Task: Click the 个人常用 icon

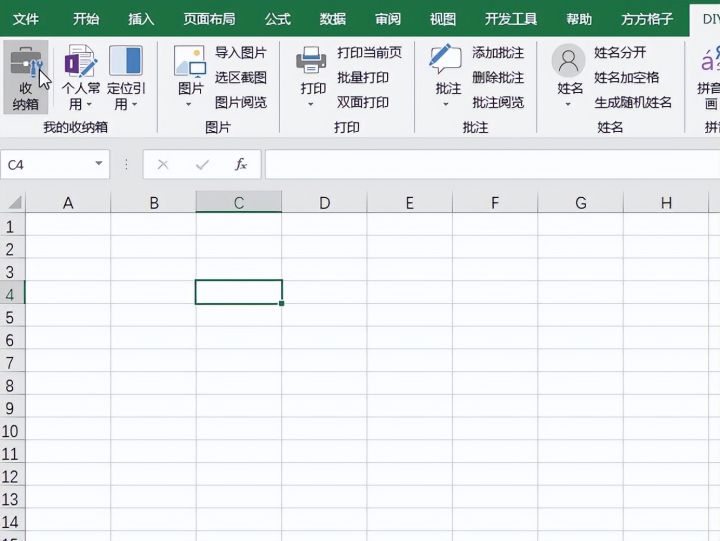Action: pos(81,61)
